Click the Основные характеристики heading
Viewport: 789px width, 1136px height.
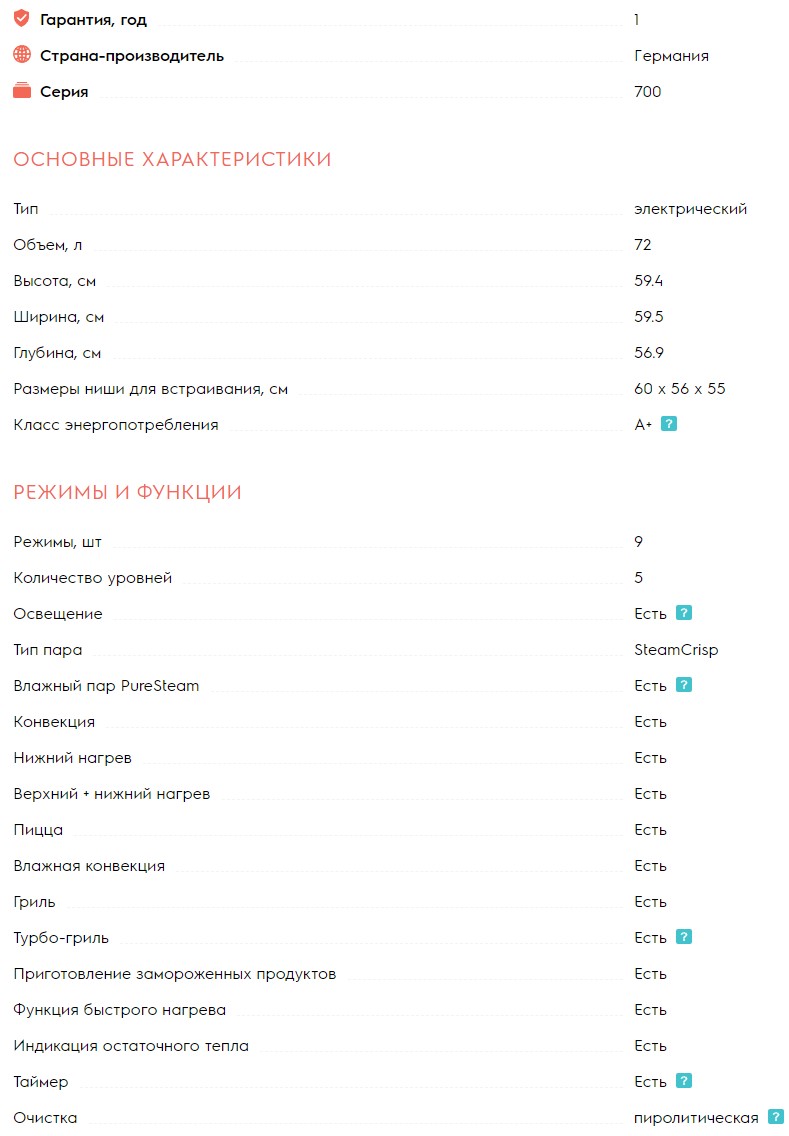click(x=172, y=160)
